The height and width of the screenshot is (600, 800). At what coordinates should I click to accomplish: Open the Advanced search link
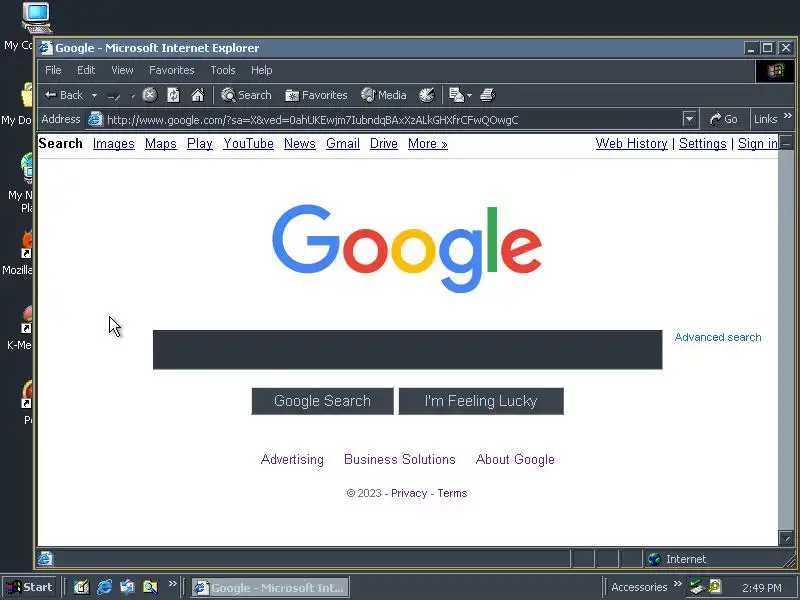point(718,337)
